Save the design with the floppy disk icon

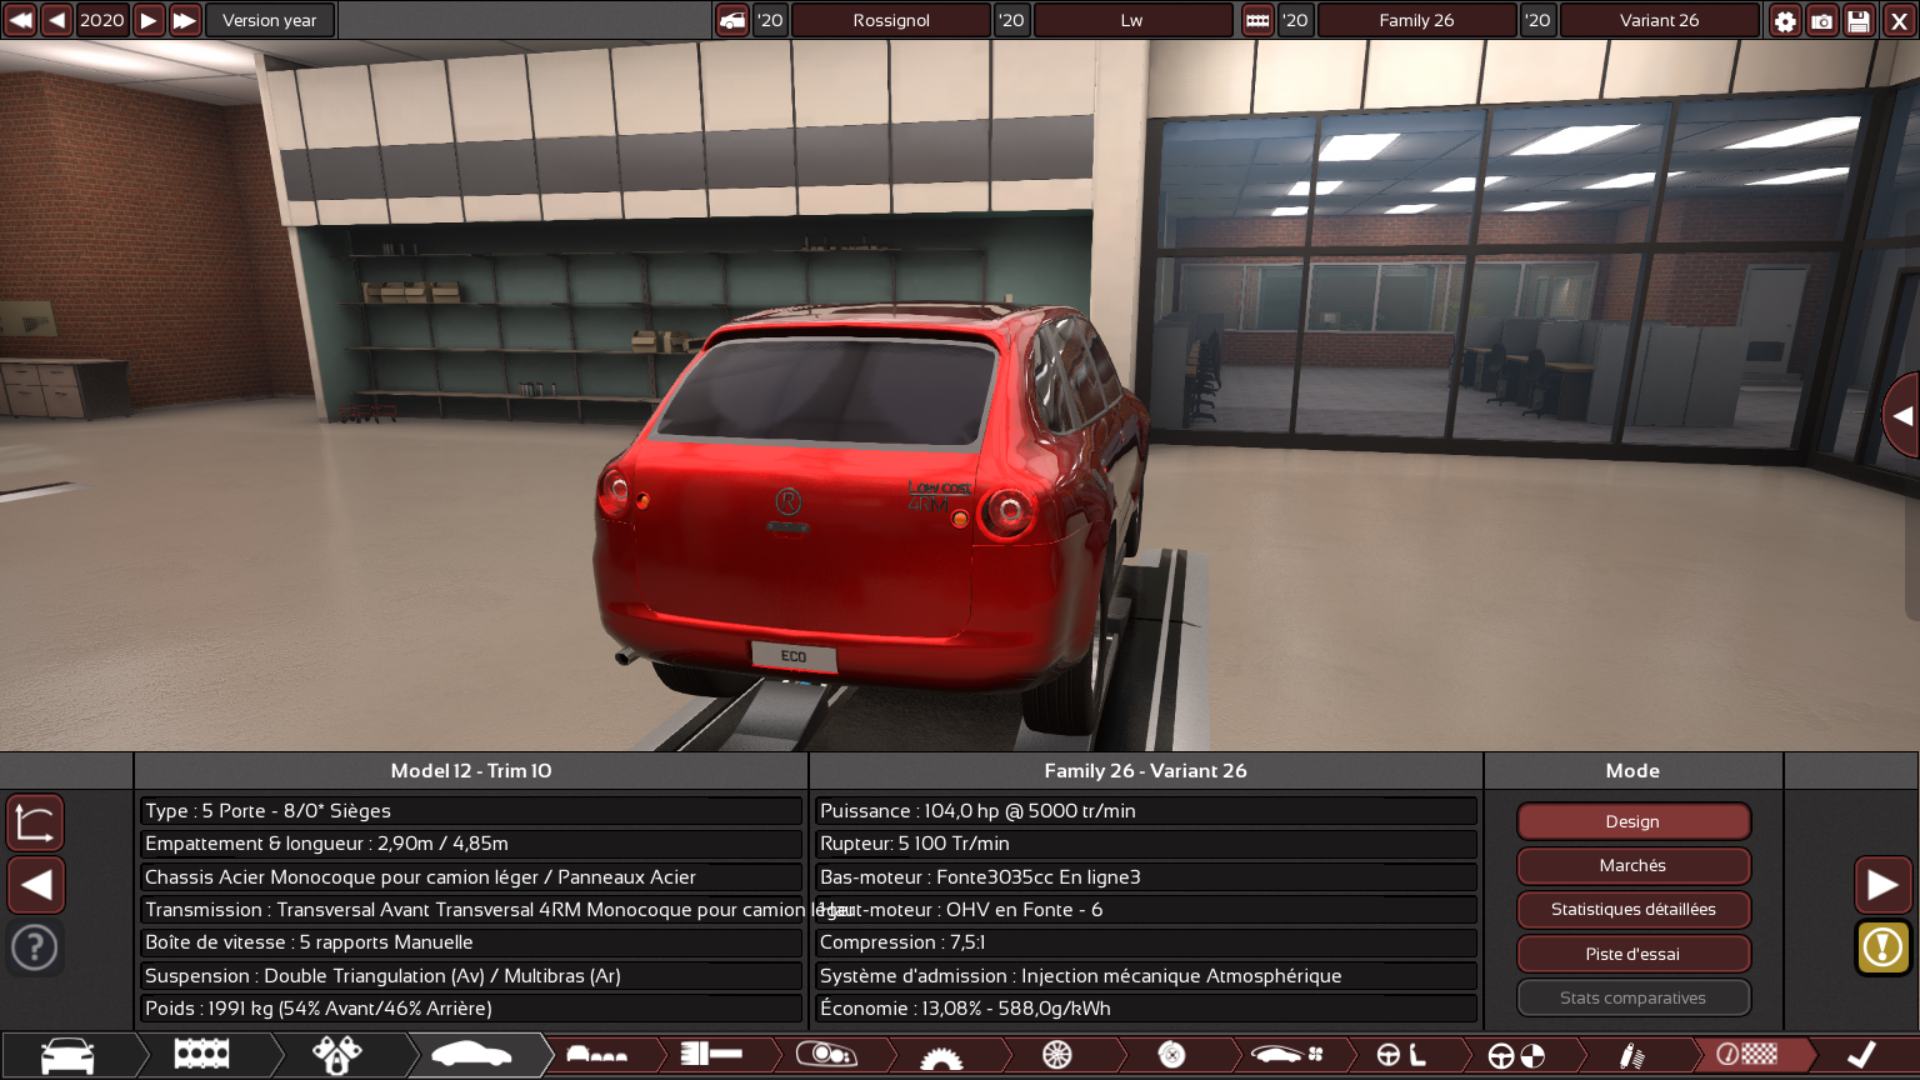click(1859, 20)
